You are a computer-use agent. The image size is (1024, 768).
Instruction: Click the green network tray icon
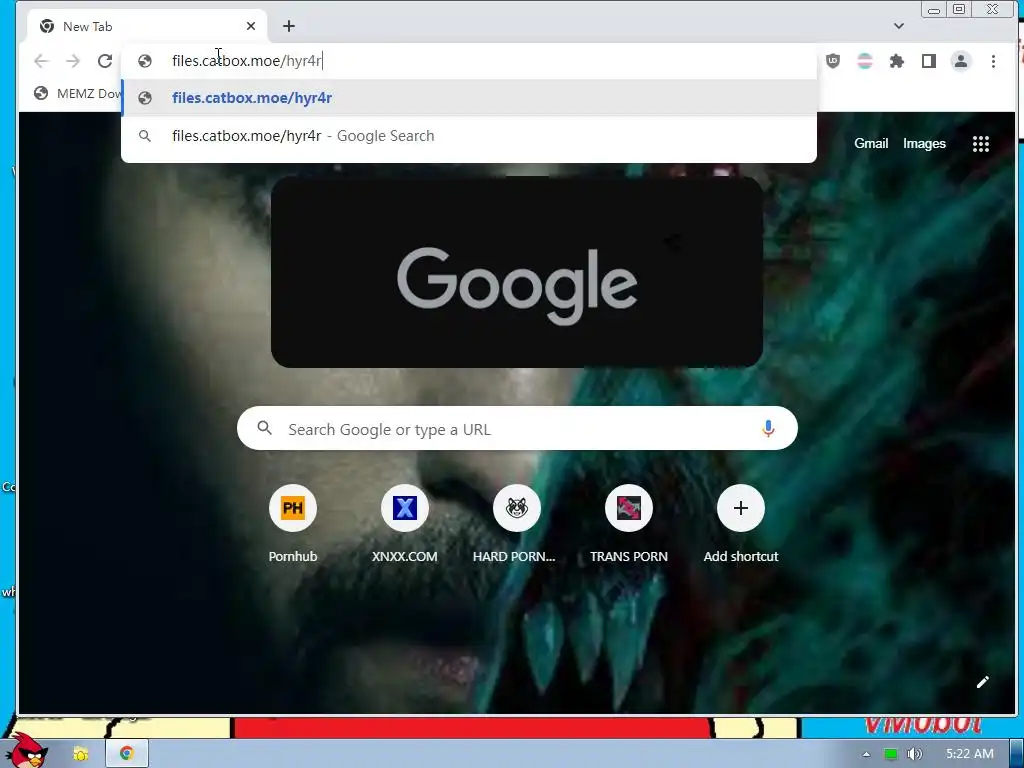tap(890, 754)
